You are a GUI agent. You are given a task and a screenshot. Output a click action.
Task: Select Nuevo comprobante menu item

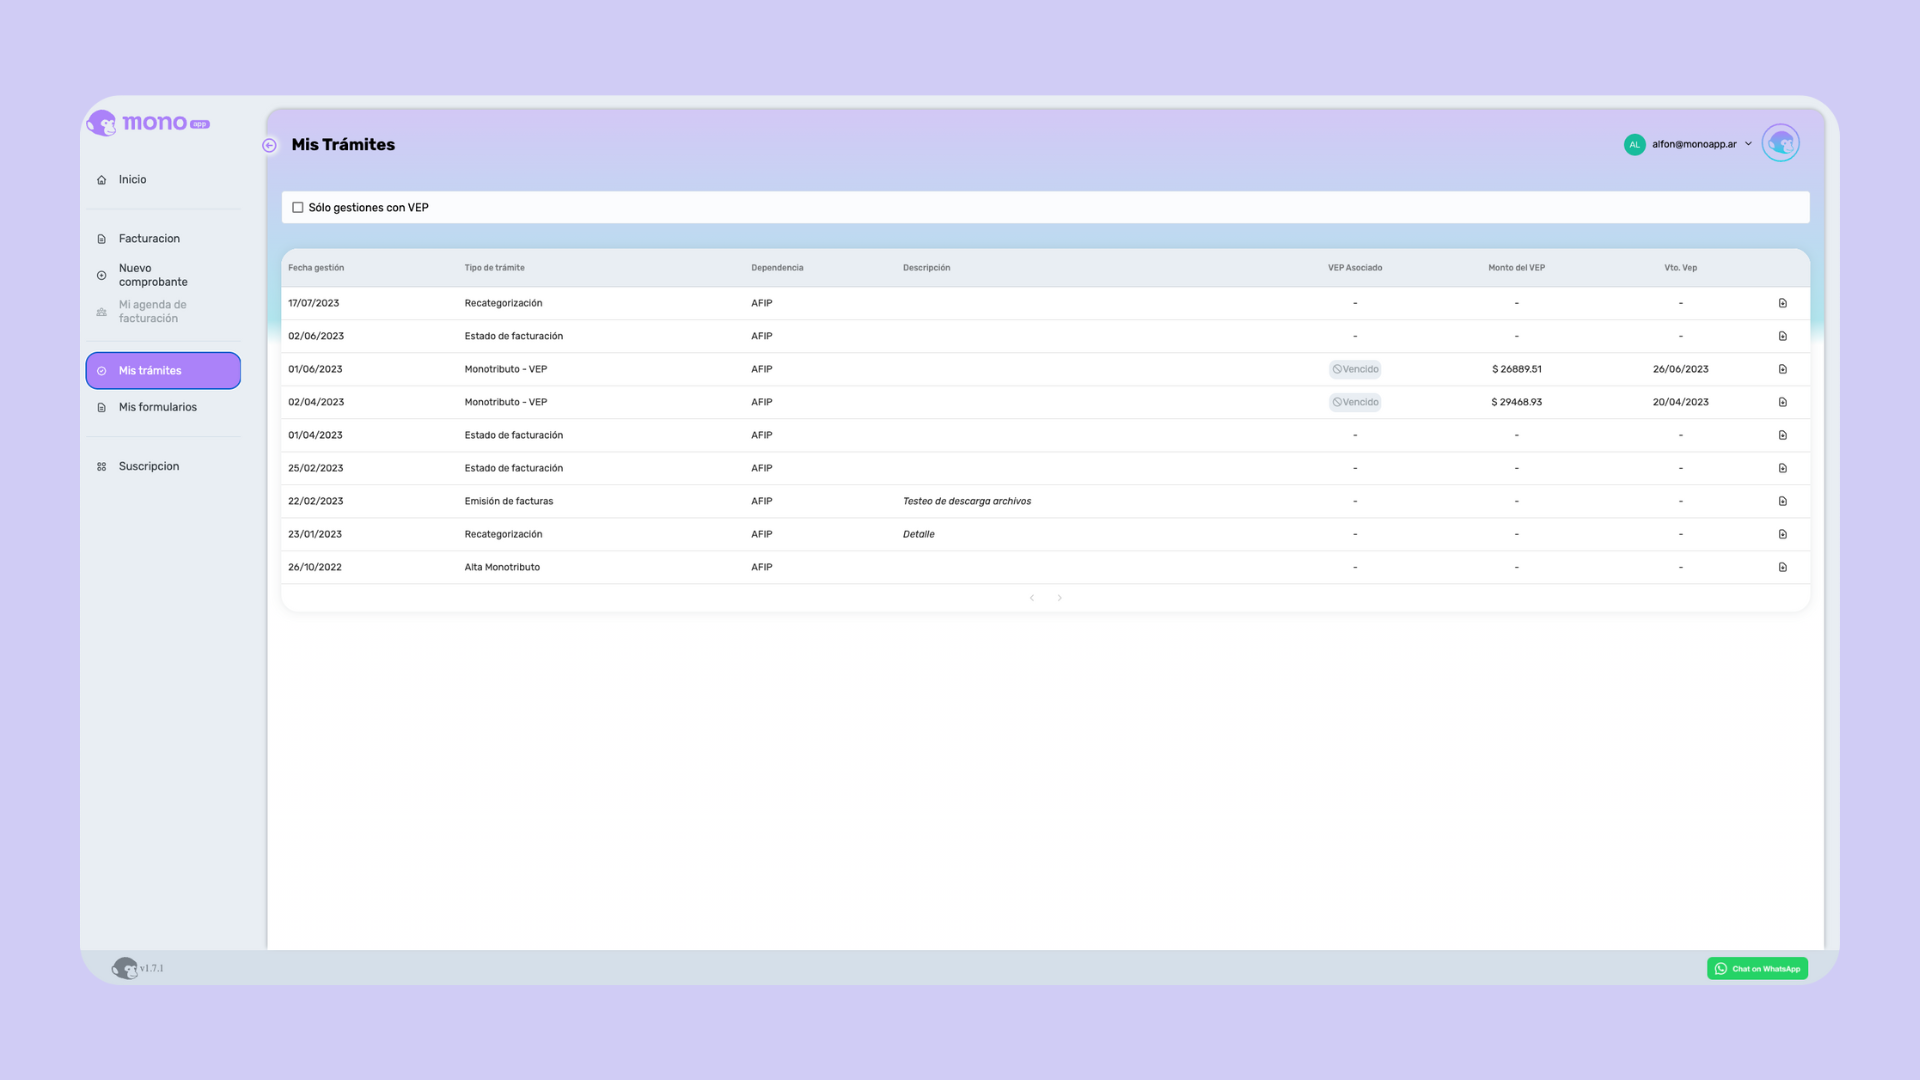coord(153,275)
